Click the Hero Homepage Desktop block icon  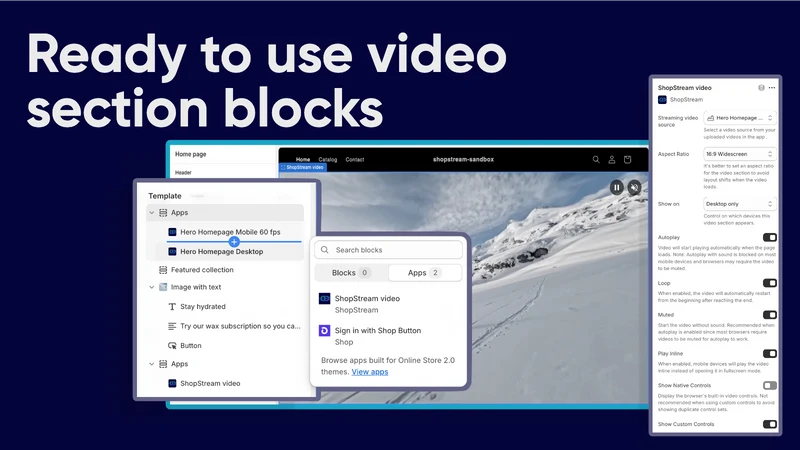(172, 252)
